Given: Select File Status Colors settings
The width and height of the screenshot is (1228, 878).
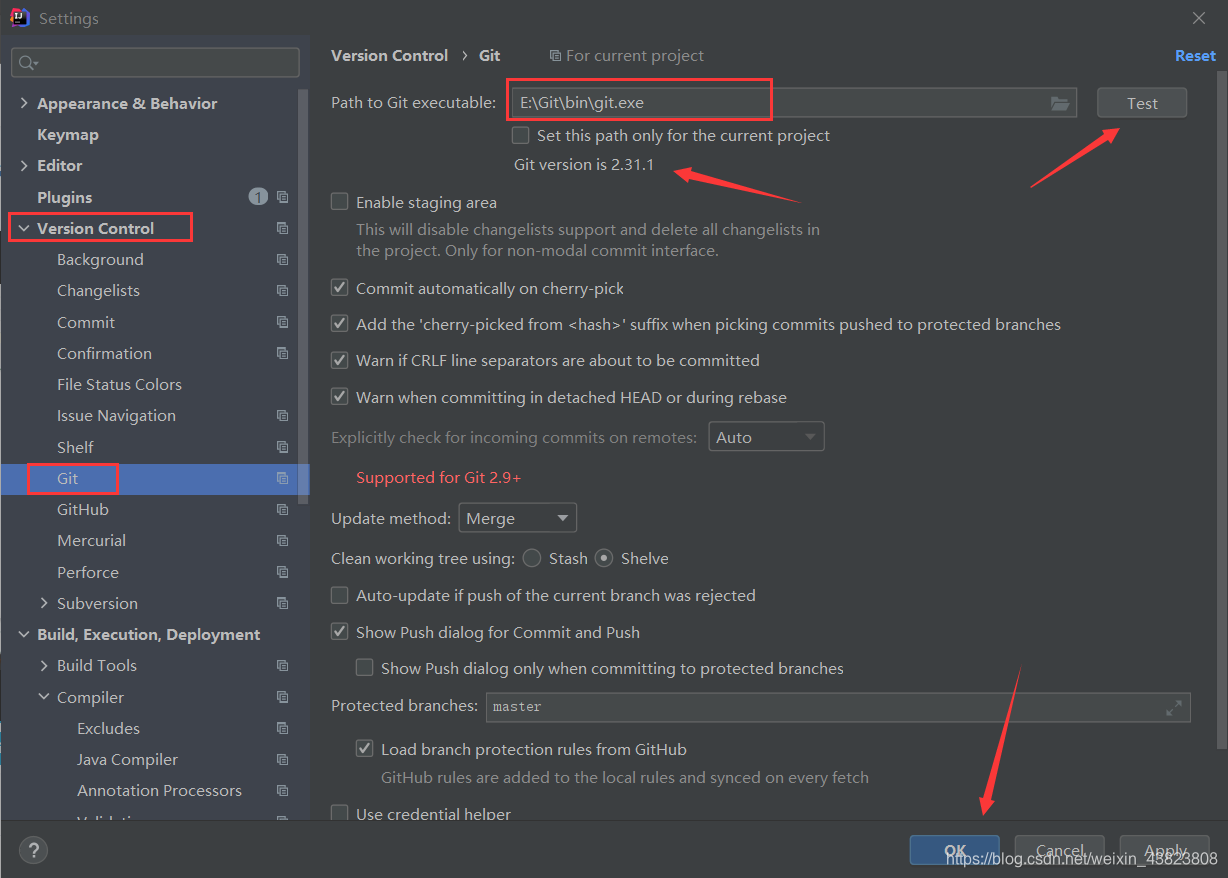Looking at the screenshot, I should tap(119, 384).
